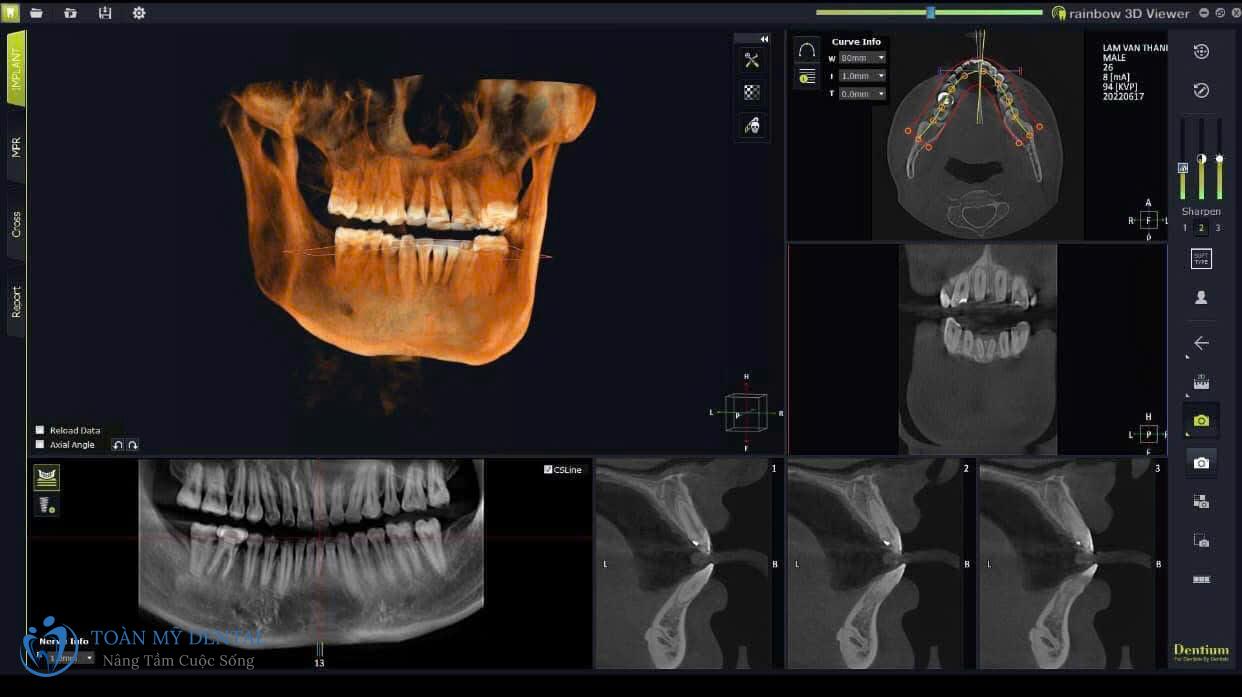Screen dimensions: 1242x697
Task: Select the arch curve drawing icon
Action: click(x=807, y=50)
